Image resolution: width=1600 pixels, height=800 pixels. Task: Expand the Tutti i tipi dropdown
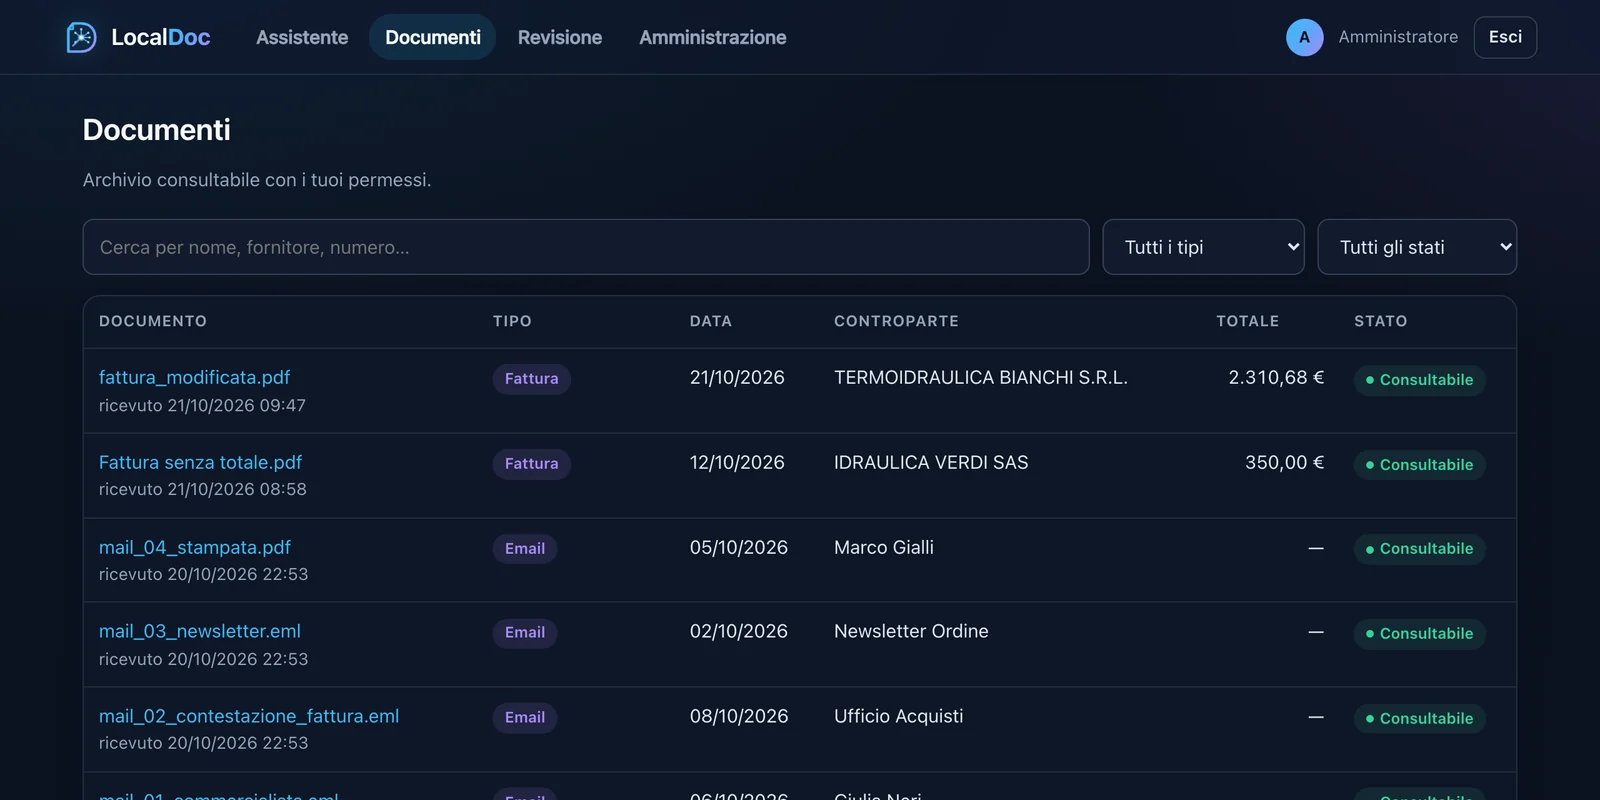tap(1203, 247)
